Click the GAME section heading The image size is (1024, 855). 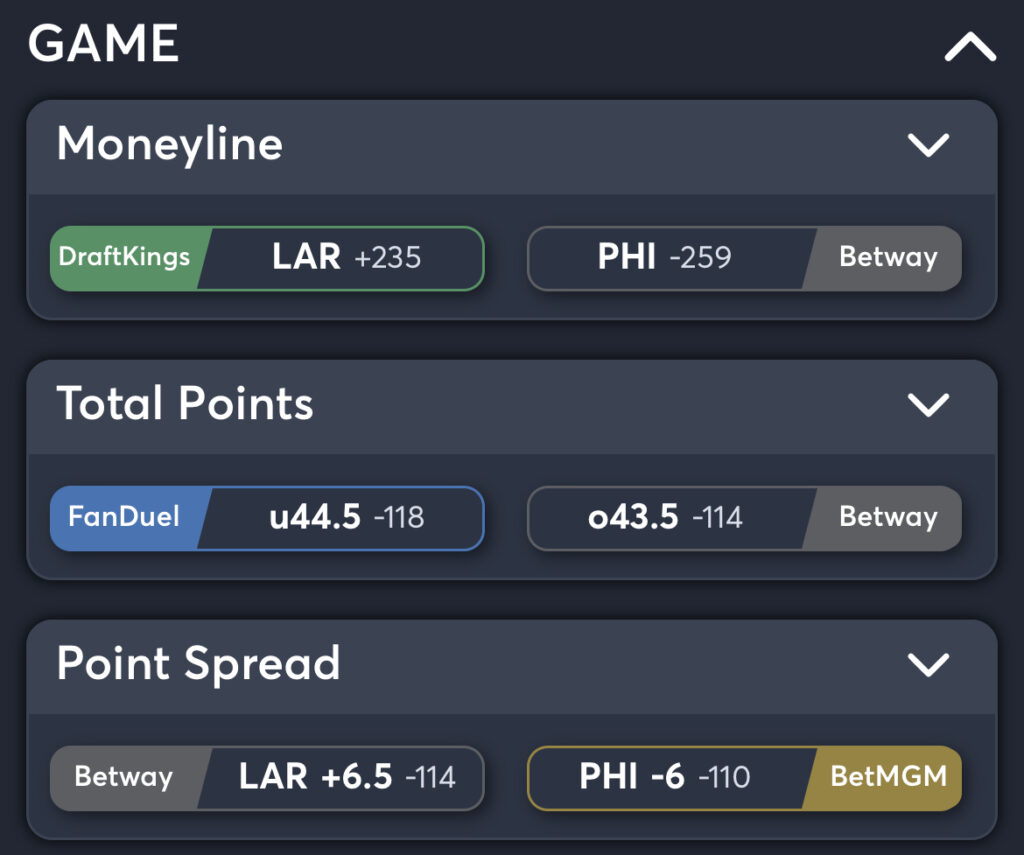(x=104, y=44)
